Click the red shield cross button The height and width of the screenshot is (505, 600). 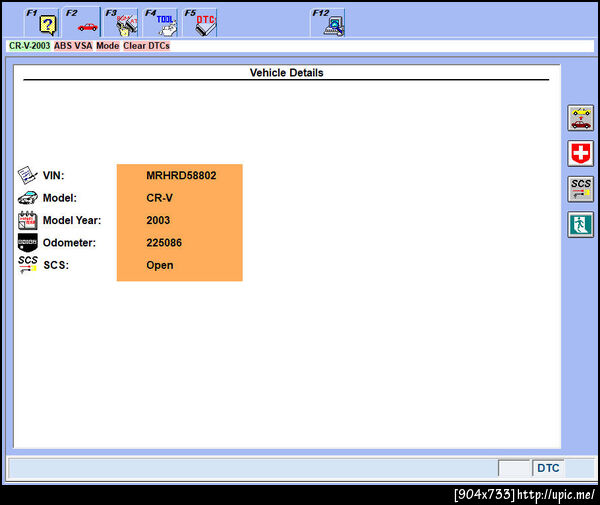[x=580, y=153]
